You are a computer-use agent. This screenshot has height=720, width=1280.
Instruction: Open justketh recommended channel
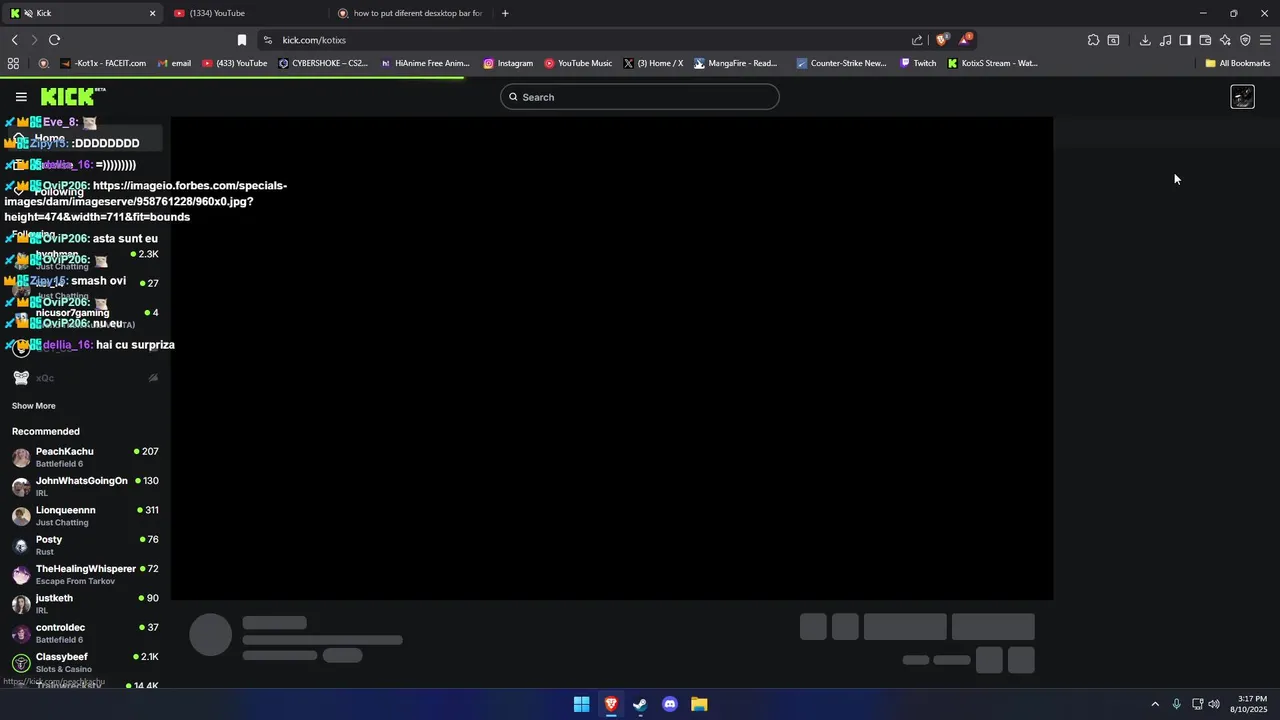click(85, 604)
